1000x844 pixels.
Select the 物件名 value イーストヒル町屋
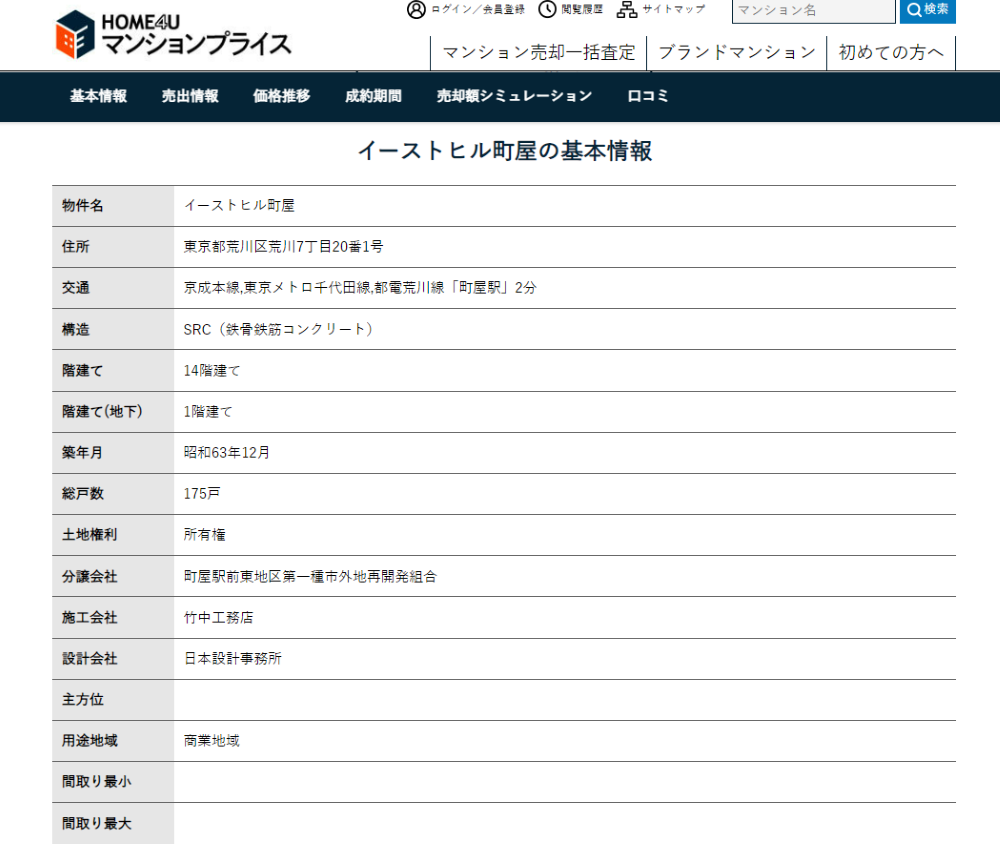tap(239, 205)
